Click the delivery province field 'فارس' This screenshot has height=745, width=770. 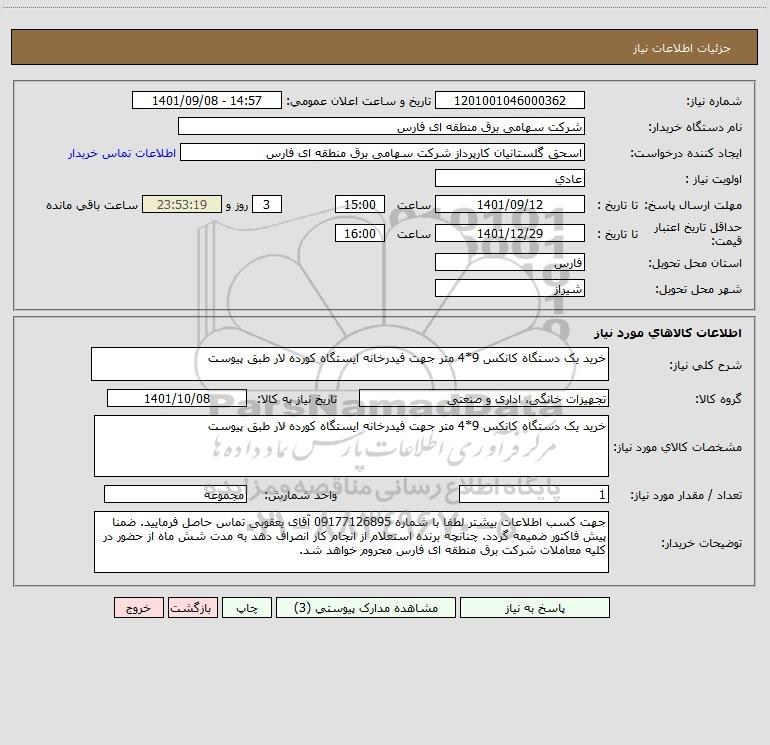click(510, 263)
